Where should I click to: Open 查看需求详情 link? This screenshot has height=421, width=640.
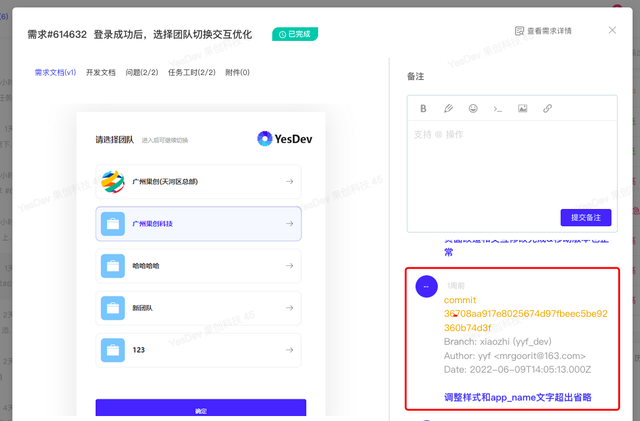543,31
